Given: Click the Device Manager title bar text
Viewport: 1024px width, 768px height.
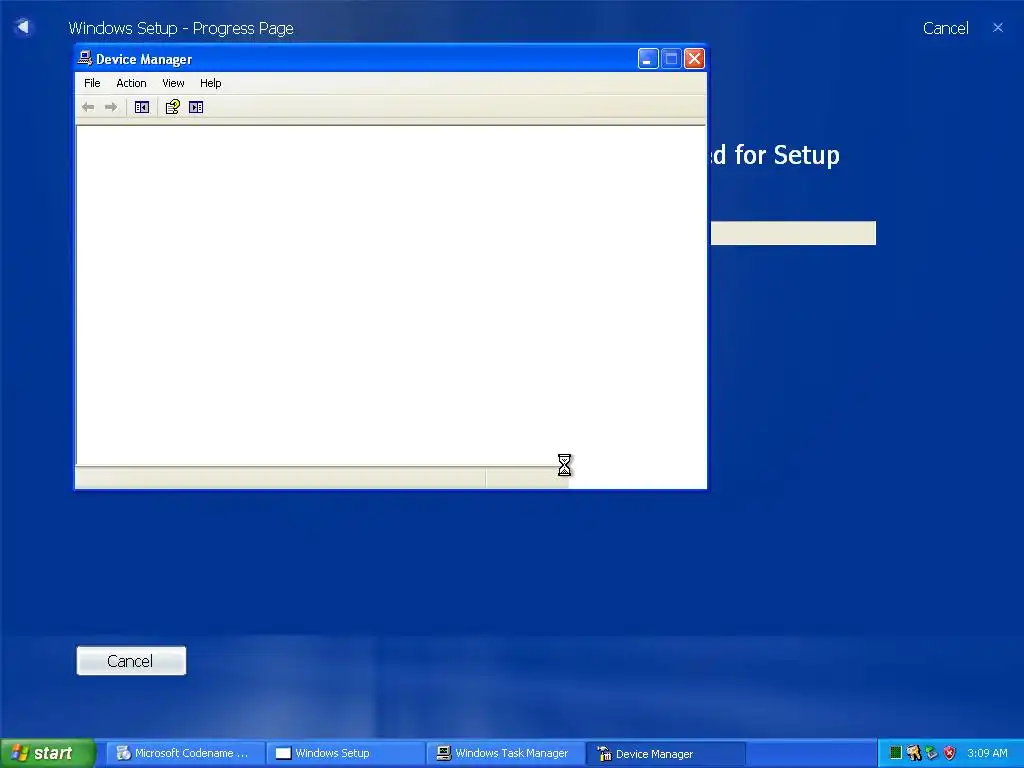Looking at the screenshot, I should pyautogui.click(x=144, y=59).
